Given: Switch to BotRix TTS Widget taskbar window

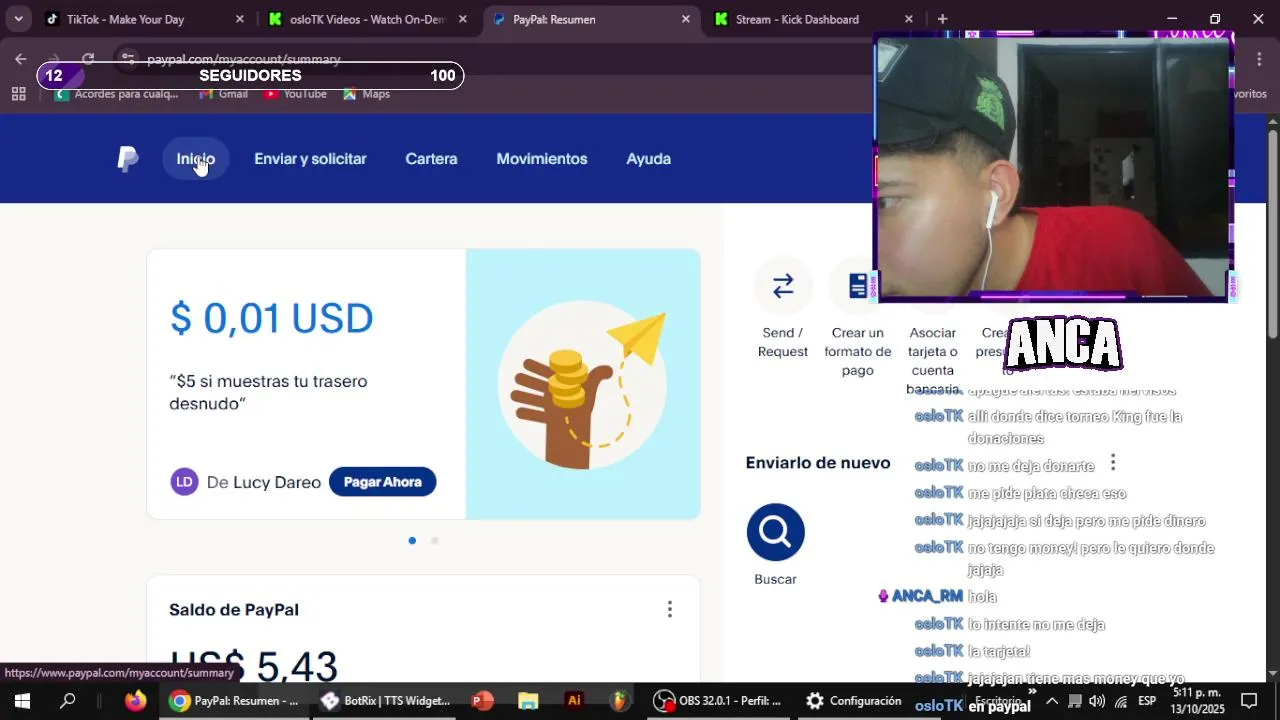Looking at the screenshot, I should click(x=386, y=701).
